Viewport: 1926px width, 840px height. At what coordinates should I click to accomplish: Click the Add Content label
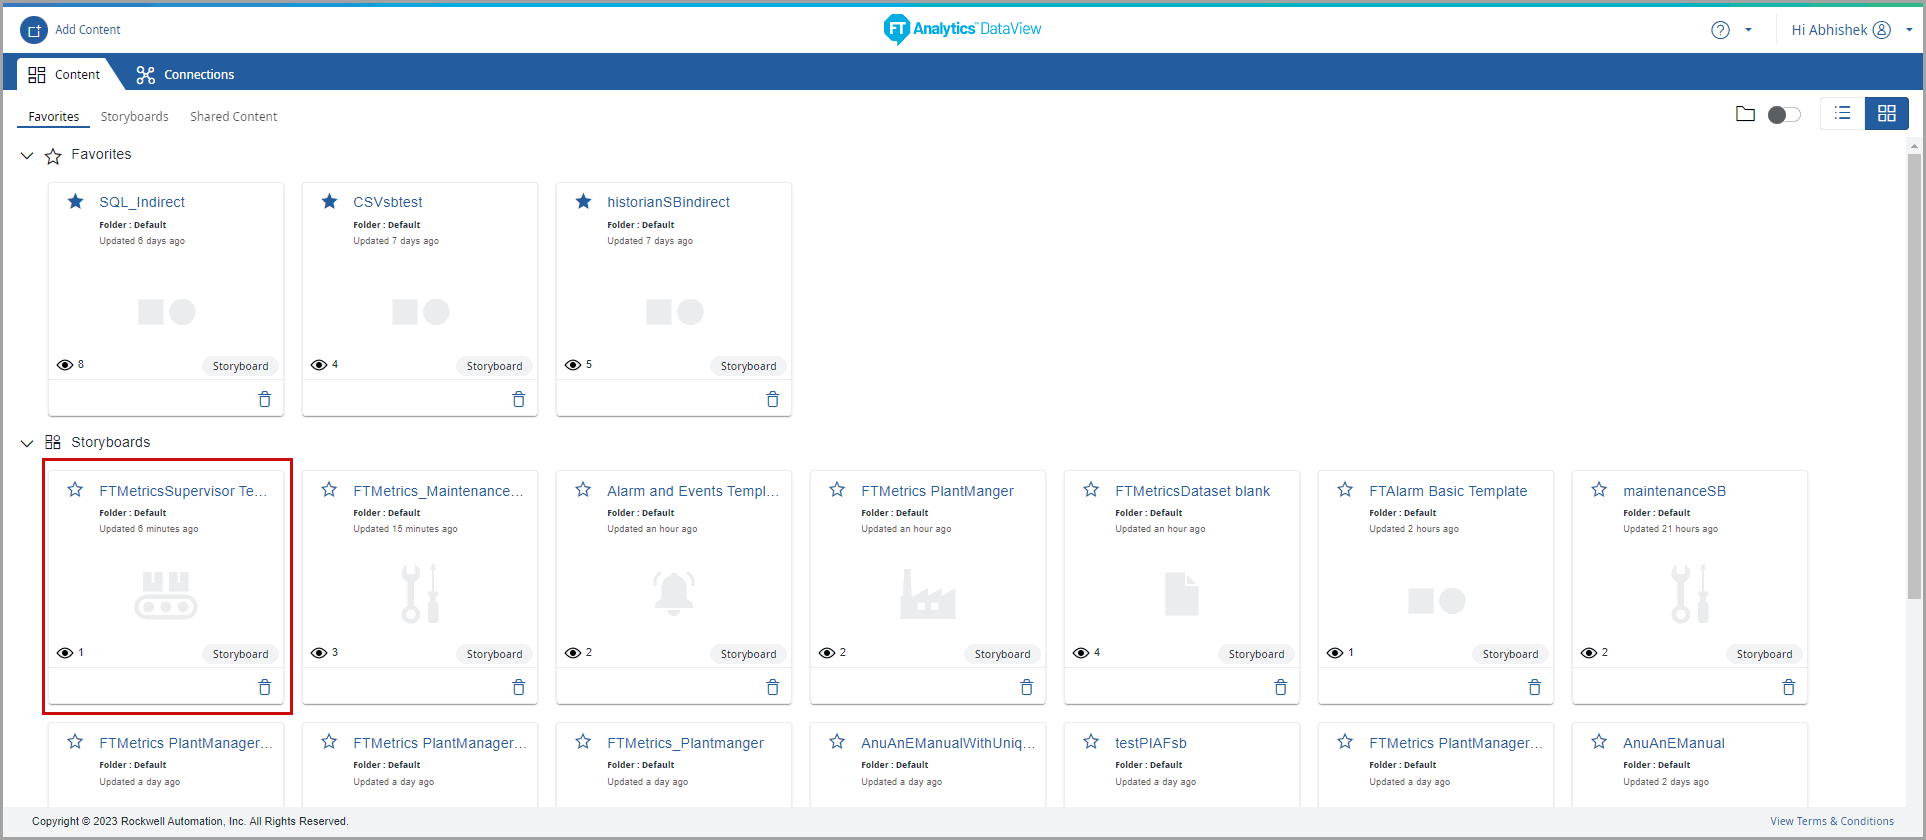pos(88,30)
